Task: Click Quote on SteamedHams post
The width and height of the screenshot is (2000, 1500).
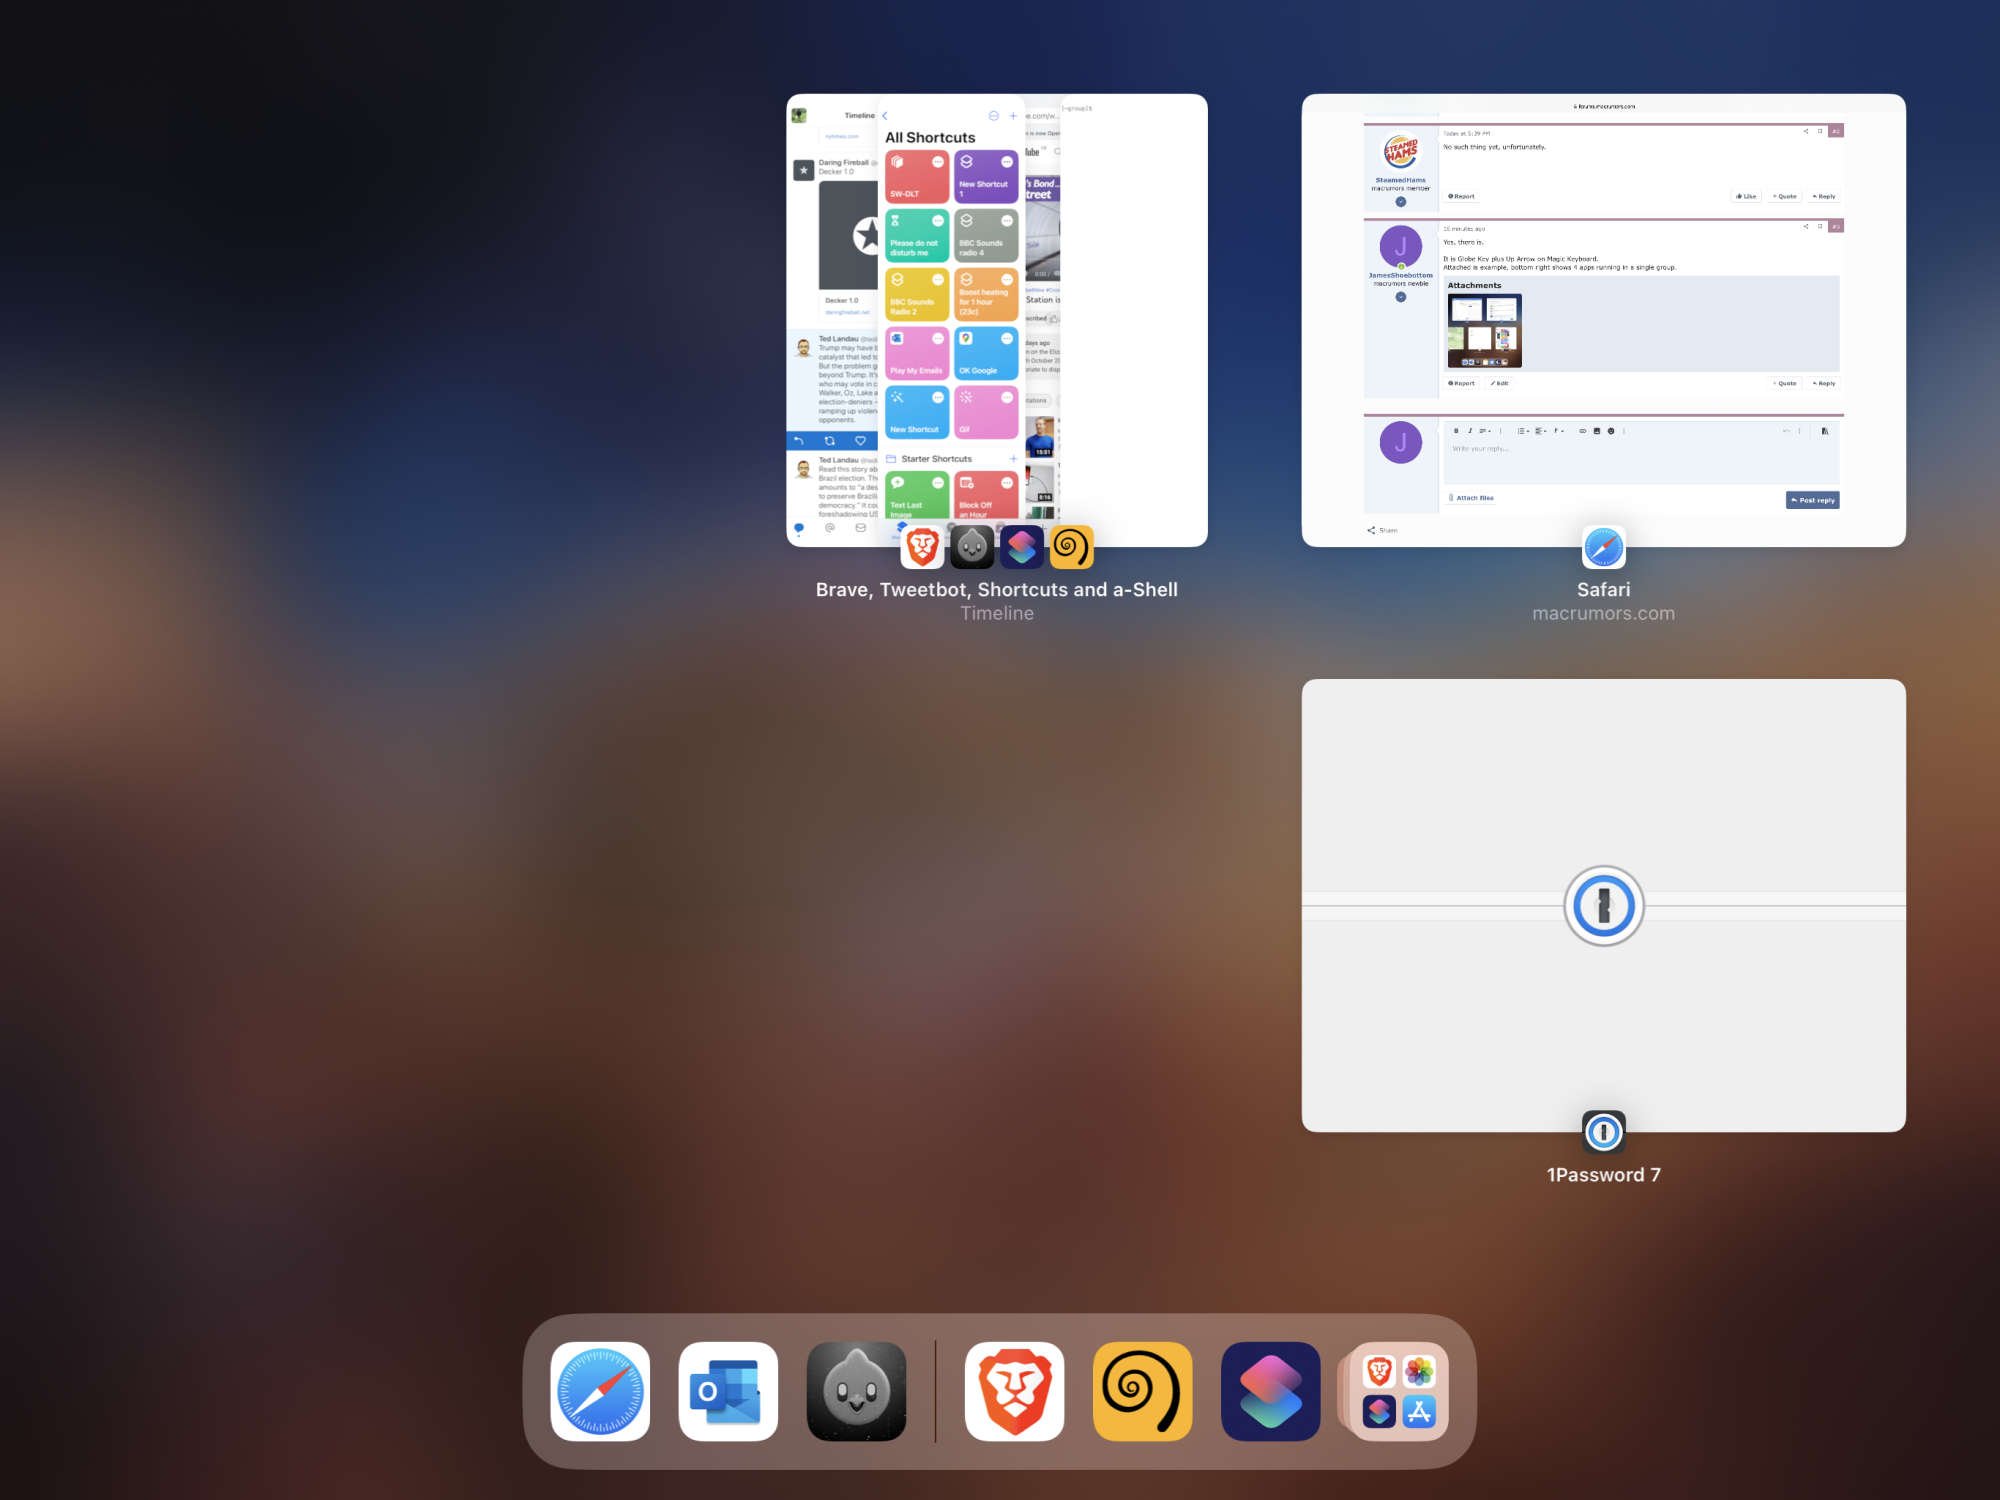Action: point(1784,197)
